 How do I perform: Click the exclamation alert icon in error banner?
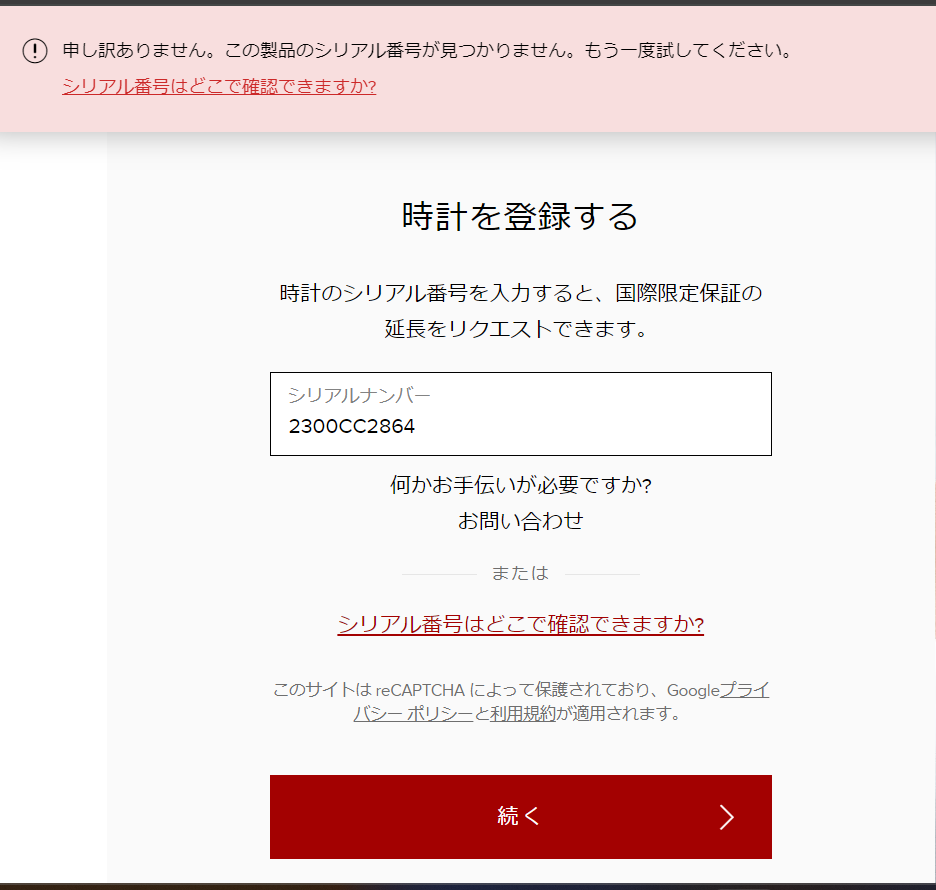pyautogui.click(x=35, y=51)
